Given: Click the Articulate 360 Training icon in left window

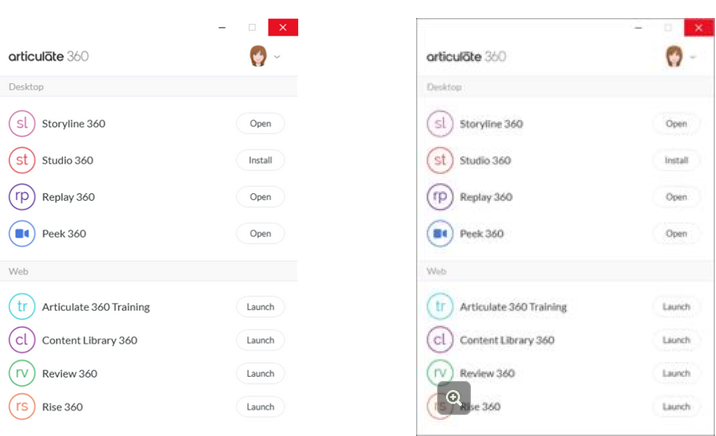Looking at the screenshot, I should (22, 306).
